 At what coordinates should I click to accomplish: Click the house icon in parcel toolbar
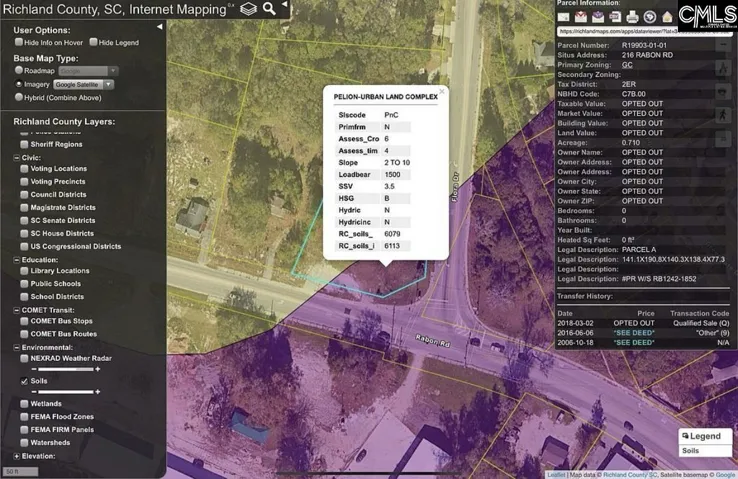(x=667, y=17)
